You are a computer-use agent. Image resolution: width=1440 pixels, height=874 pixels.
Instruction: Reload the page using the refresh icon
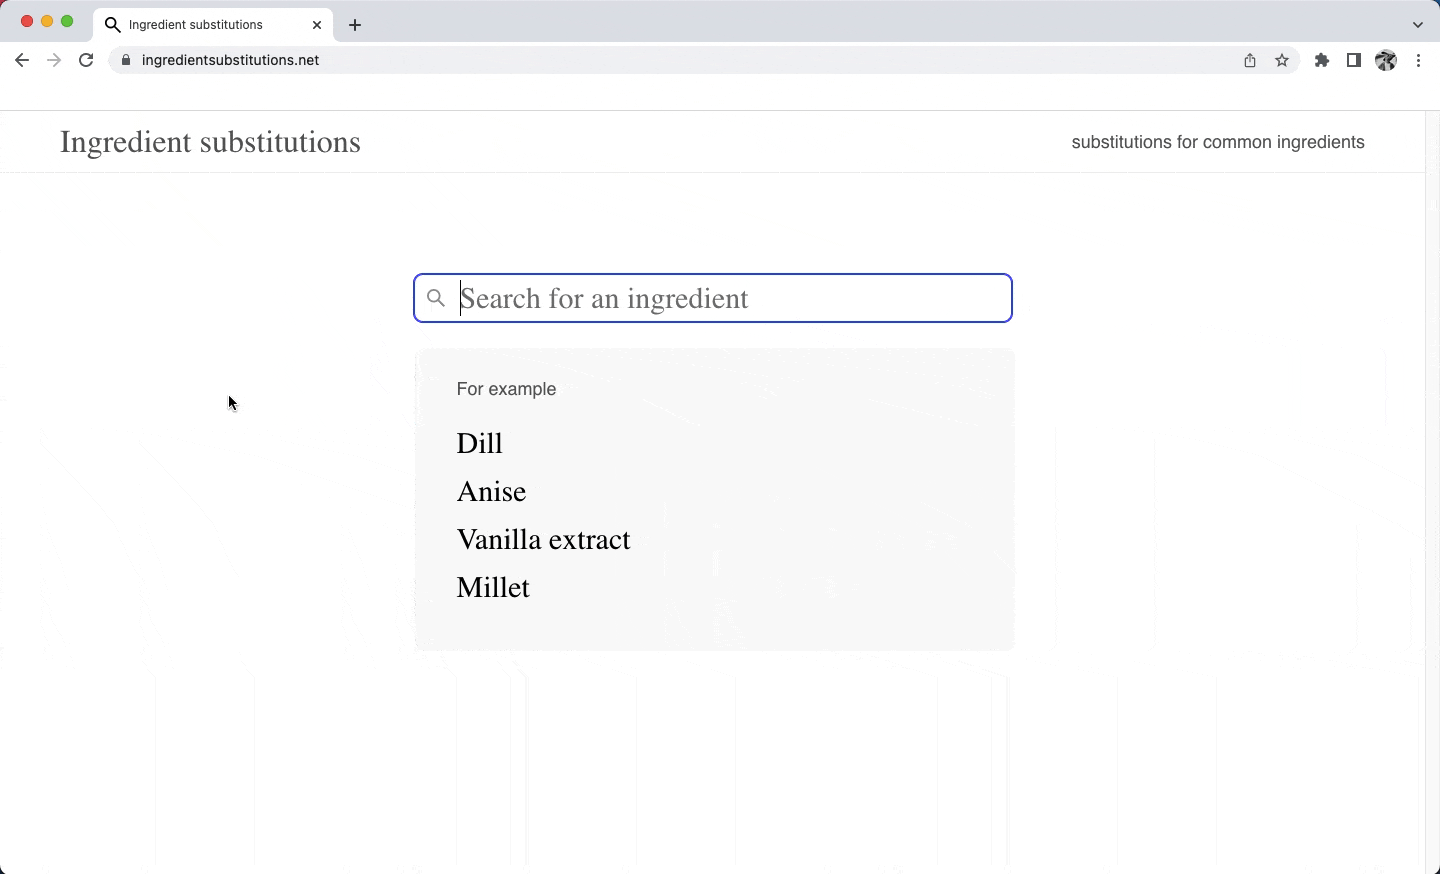86,60
